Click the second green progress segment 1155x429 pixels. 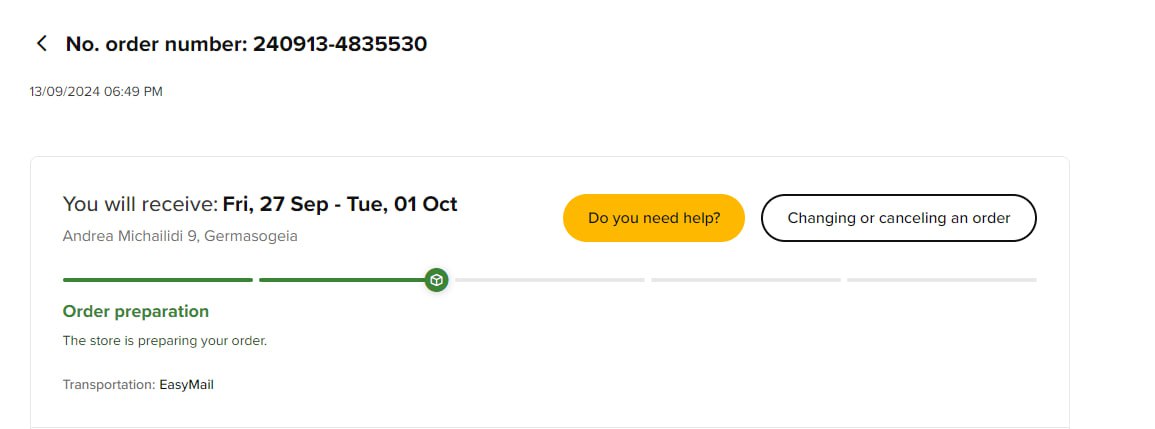340,280
